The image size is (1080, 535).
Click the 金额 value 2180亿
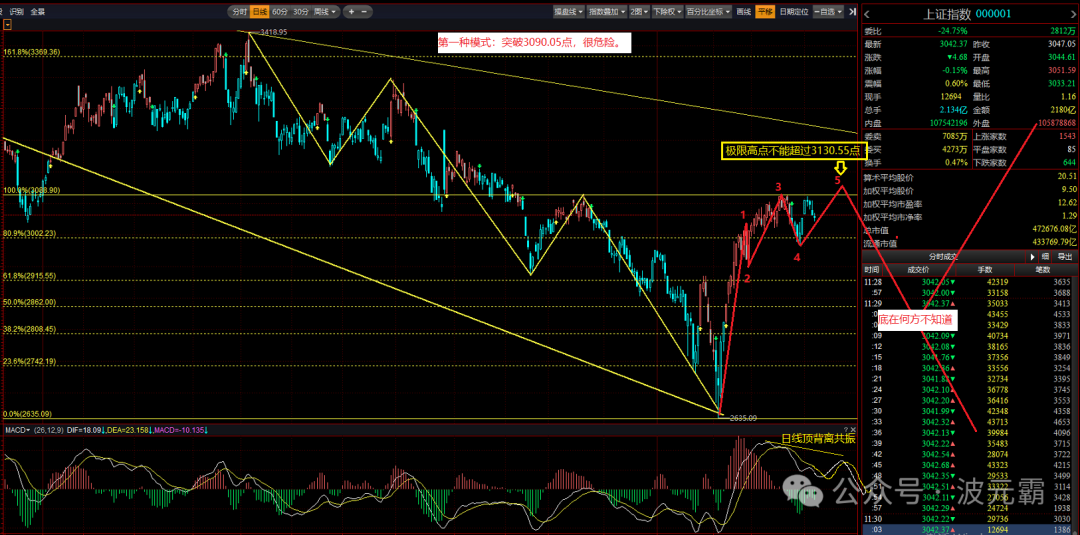1063,109
